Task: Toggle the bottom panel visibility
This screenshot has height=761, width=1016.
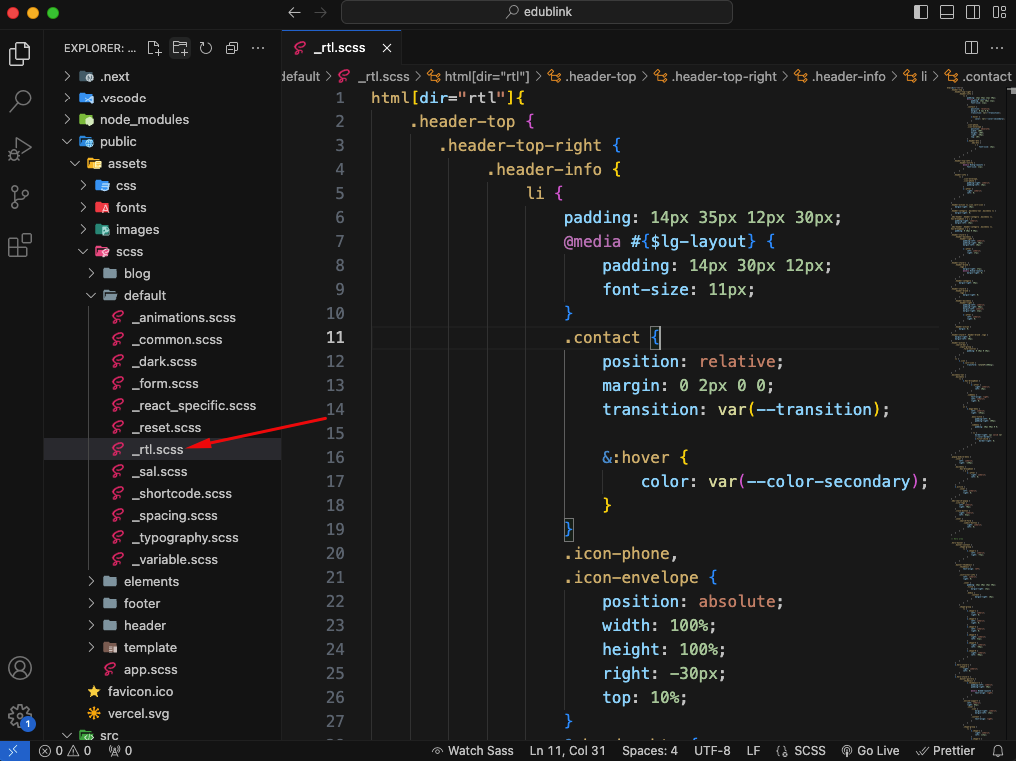Action: [x=947, y=12]
